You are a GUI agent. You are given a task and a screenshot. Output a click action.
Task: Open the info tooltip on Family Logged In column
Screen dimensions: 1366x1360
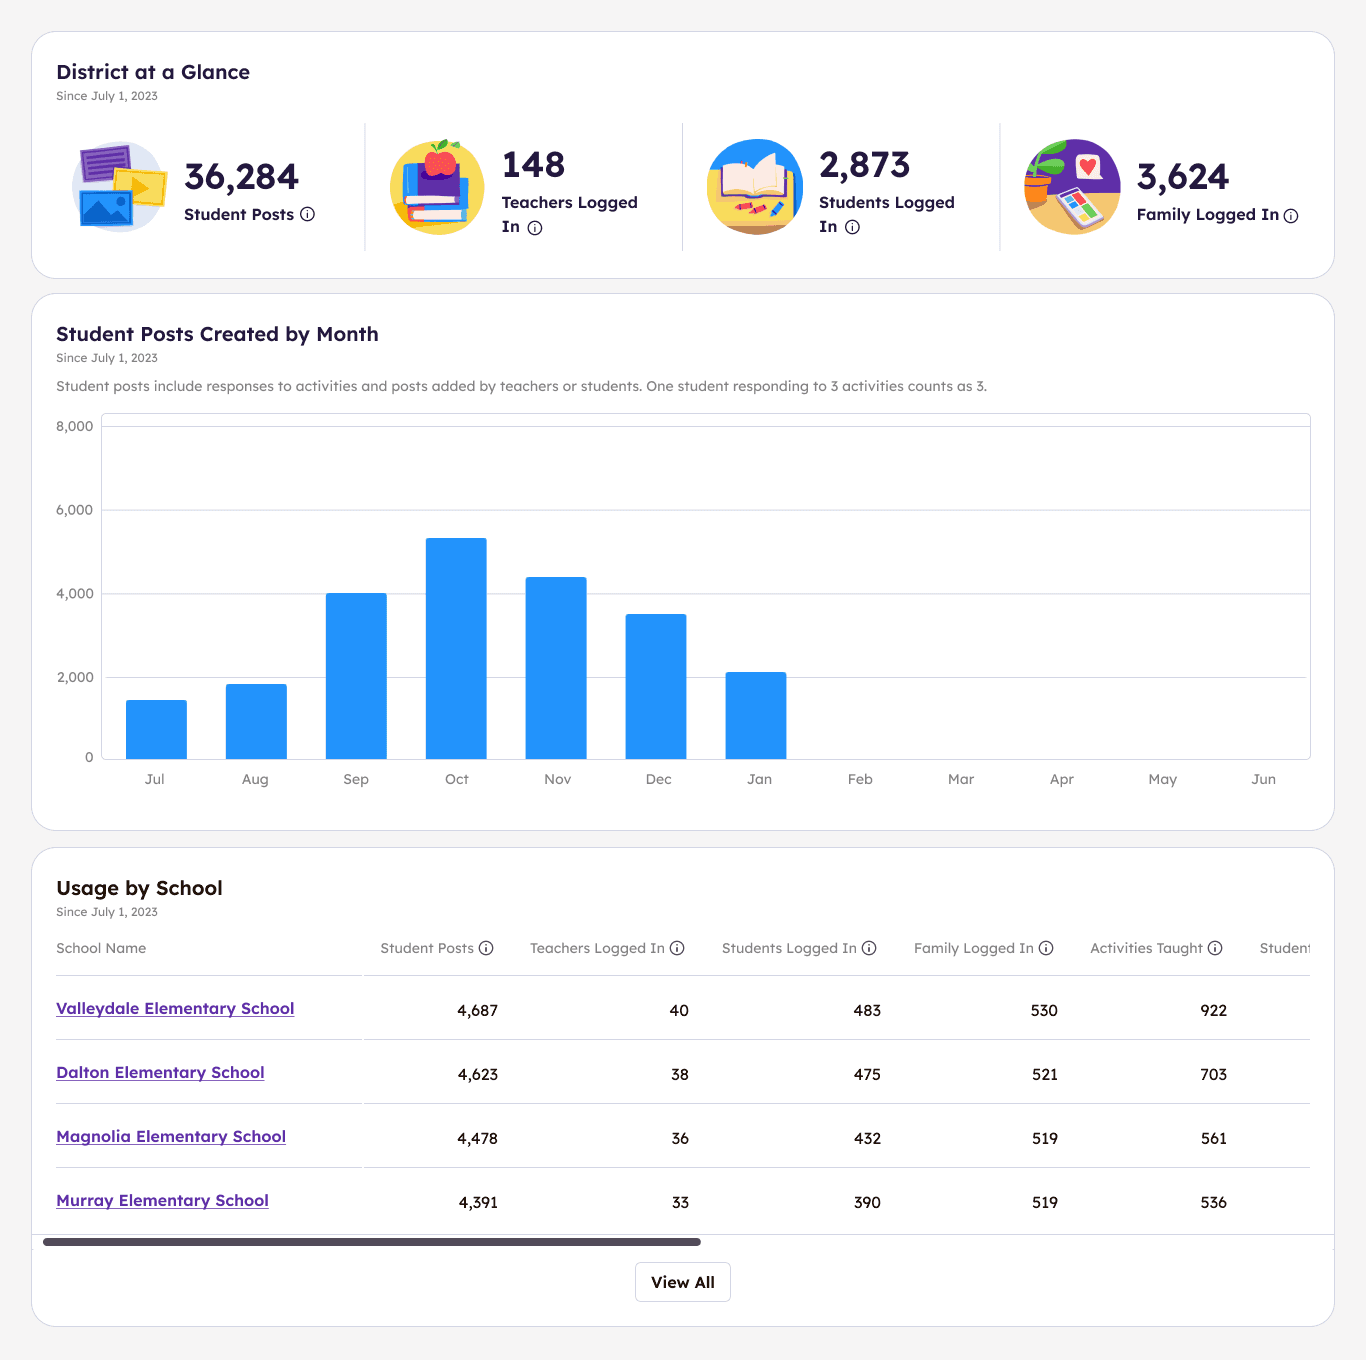coord(1046,948)
